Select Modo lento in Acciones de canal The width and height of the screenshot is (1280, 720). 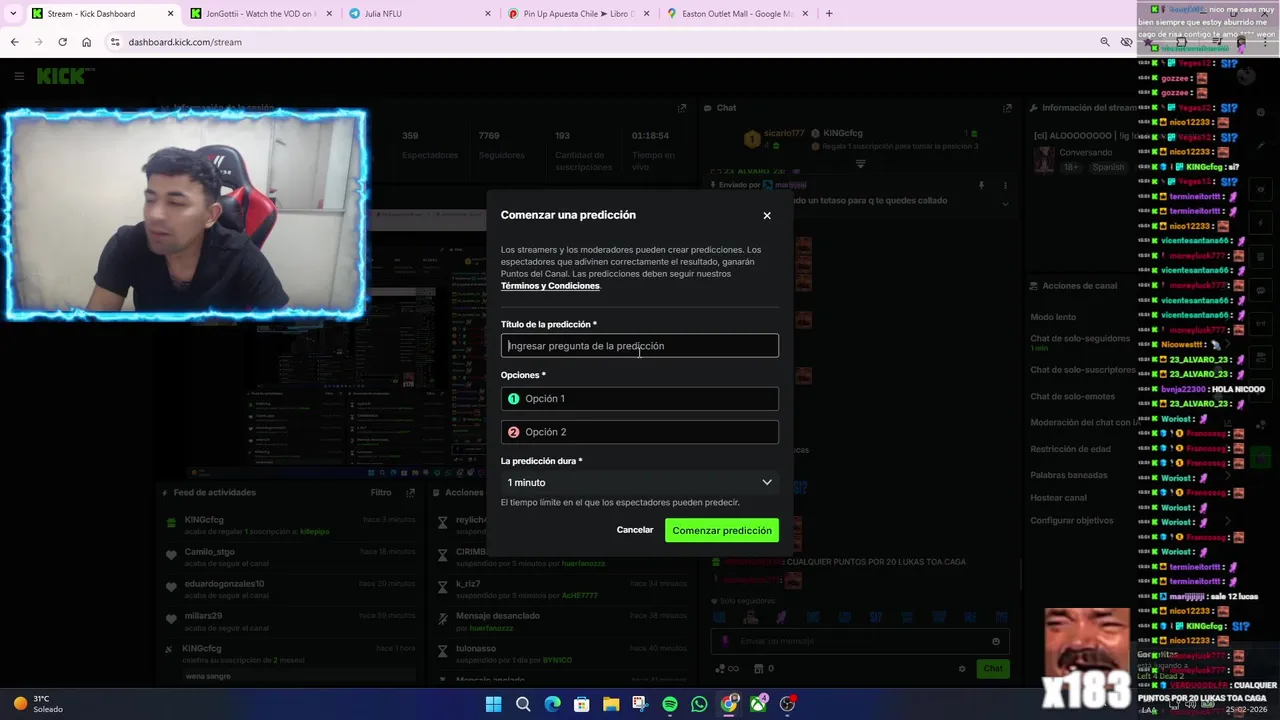click(1054, 317)
